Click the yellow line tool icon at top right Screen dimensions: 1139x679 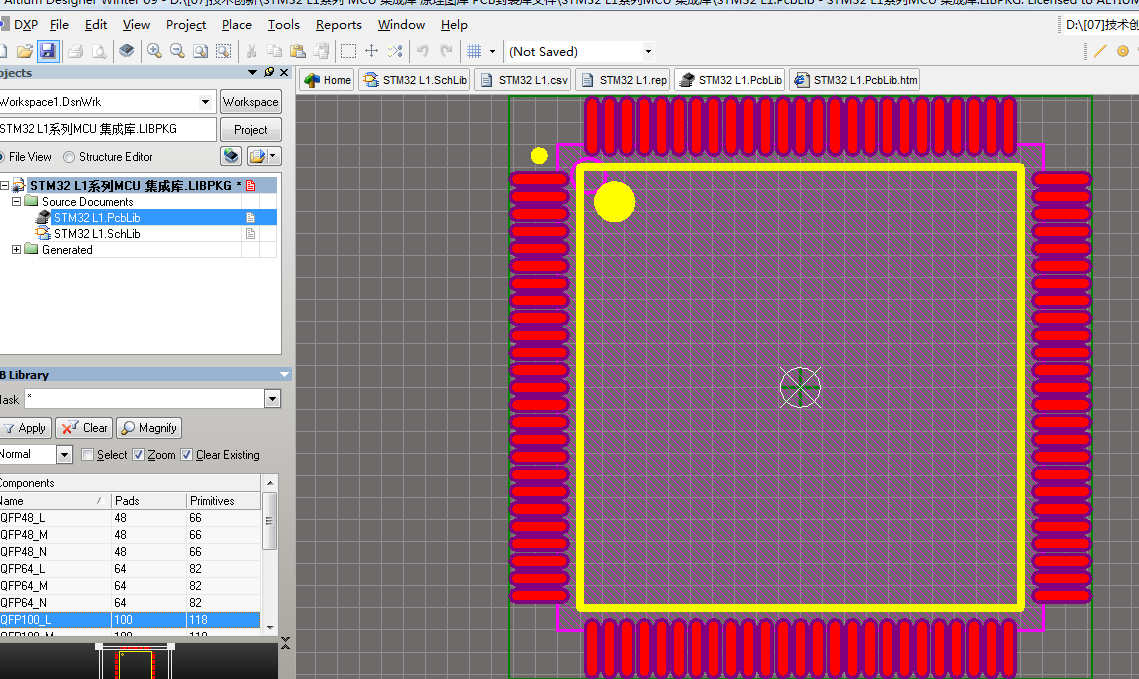click(x=1100, y=51)
